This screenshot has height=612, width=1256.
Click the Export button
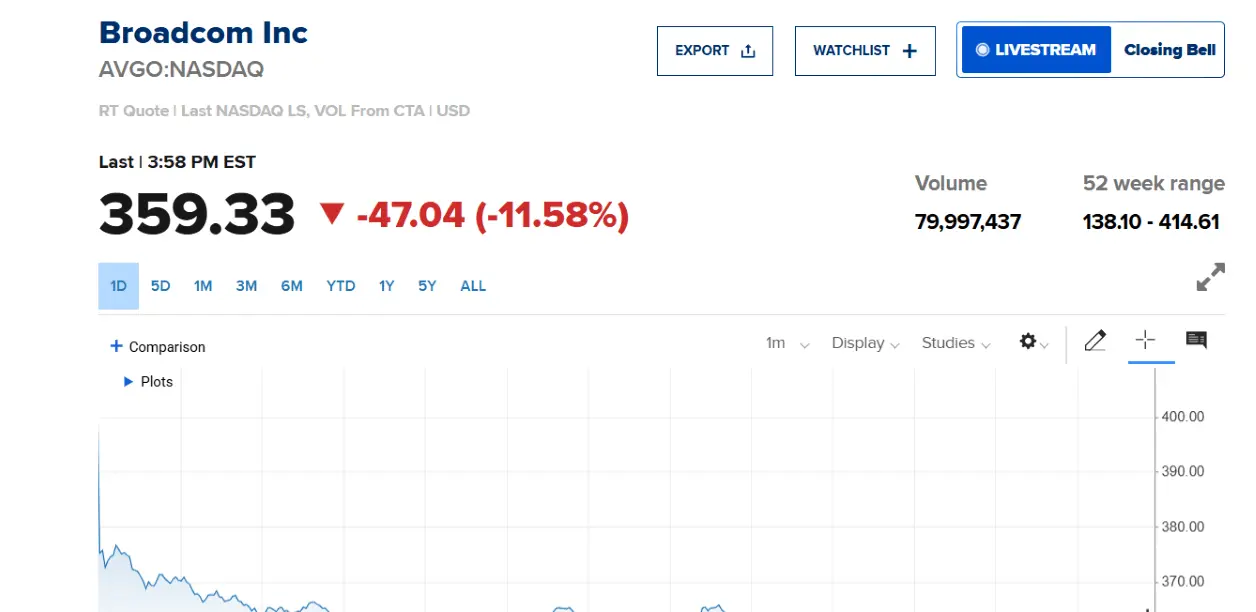(714, 51)
